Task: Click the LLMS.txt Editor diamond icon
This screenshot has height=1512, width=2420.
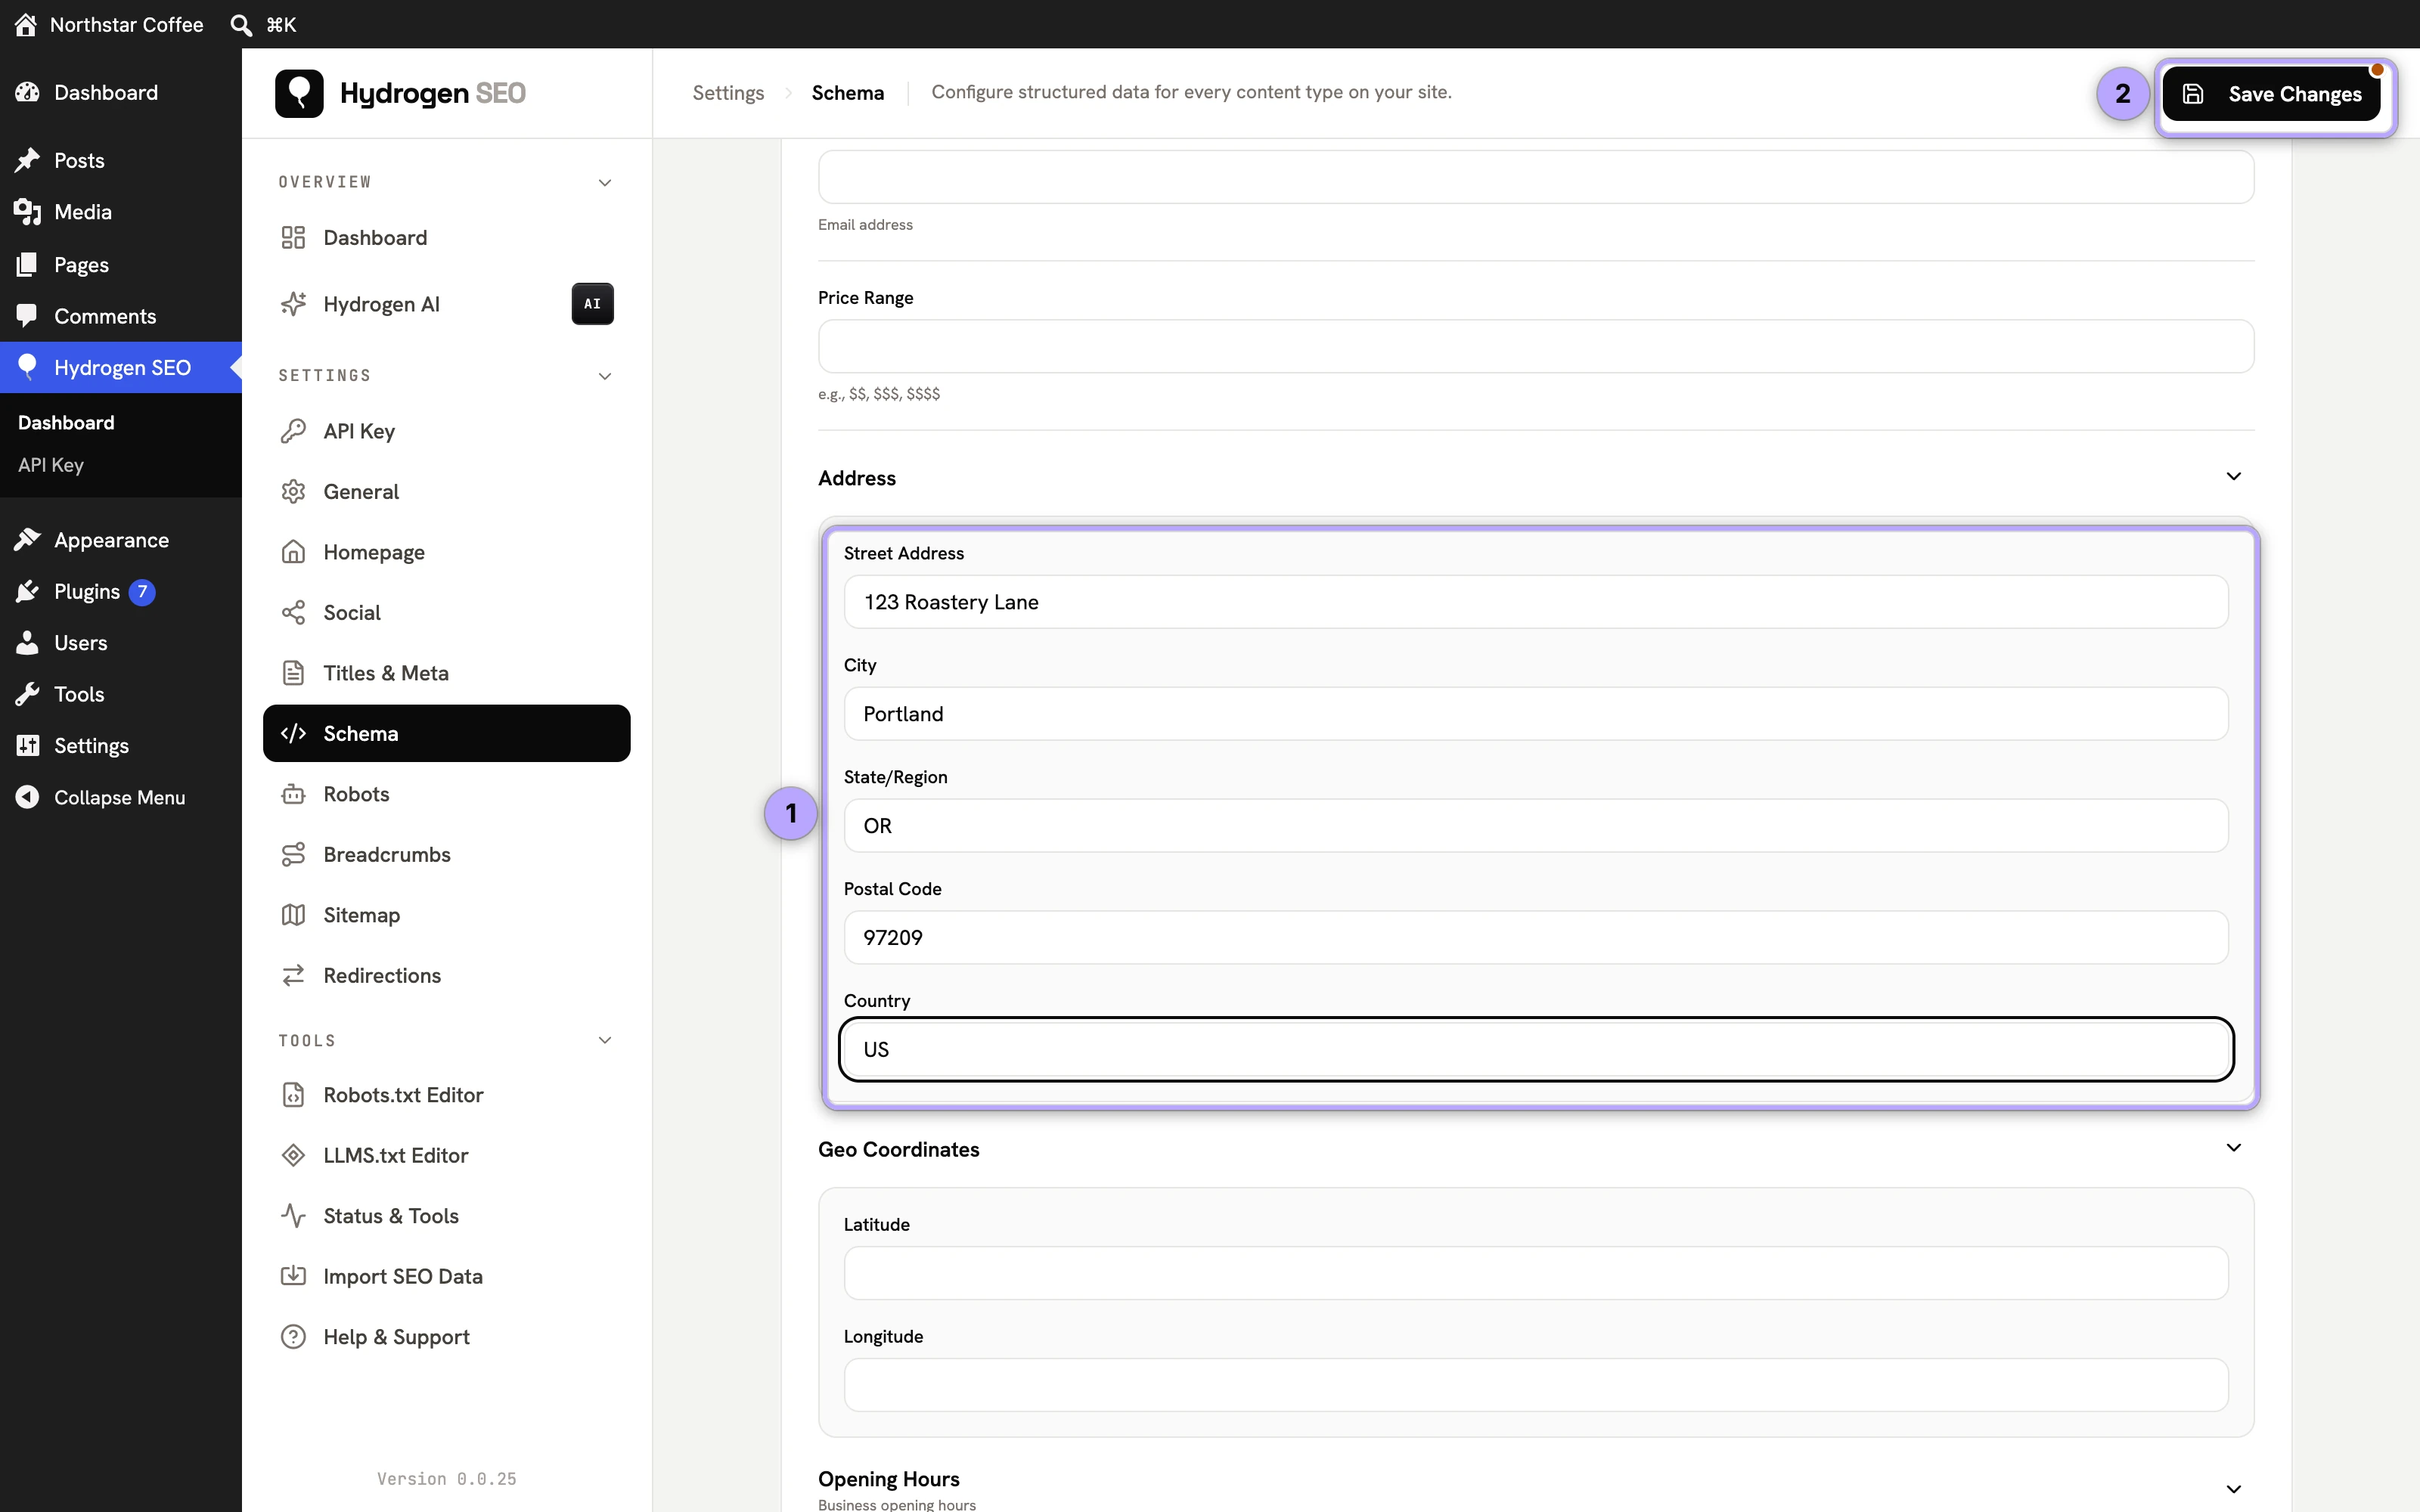Action: (x=293, y=1156)
